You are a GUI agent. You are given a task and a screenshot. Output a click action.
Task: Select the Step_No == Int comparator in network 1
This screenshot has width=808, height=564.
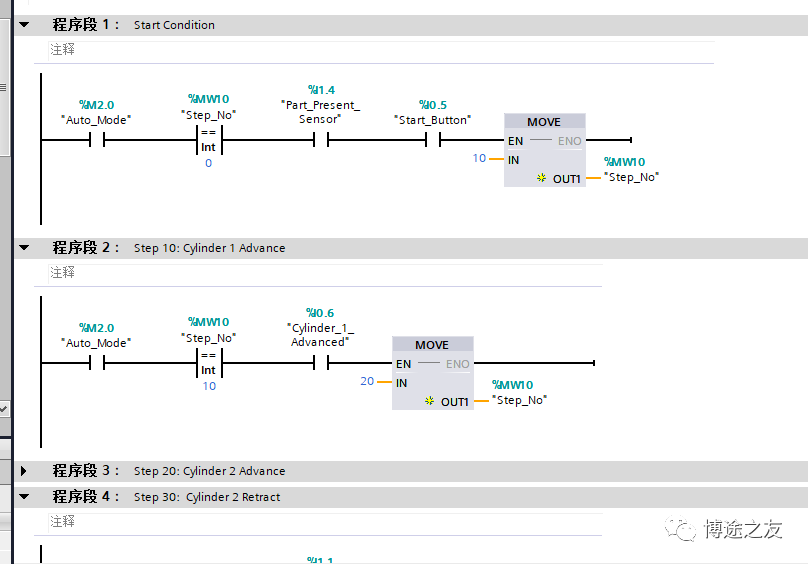[x=208, y=140]
